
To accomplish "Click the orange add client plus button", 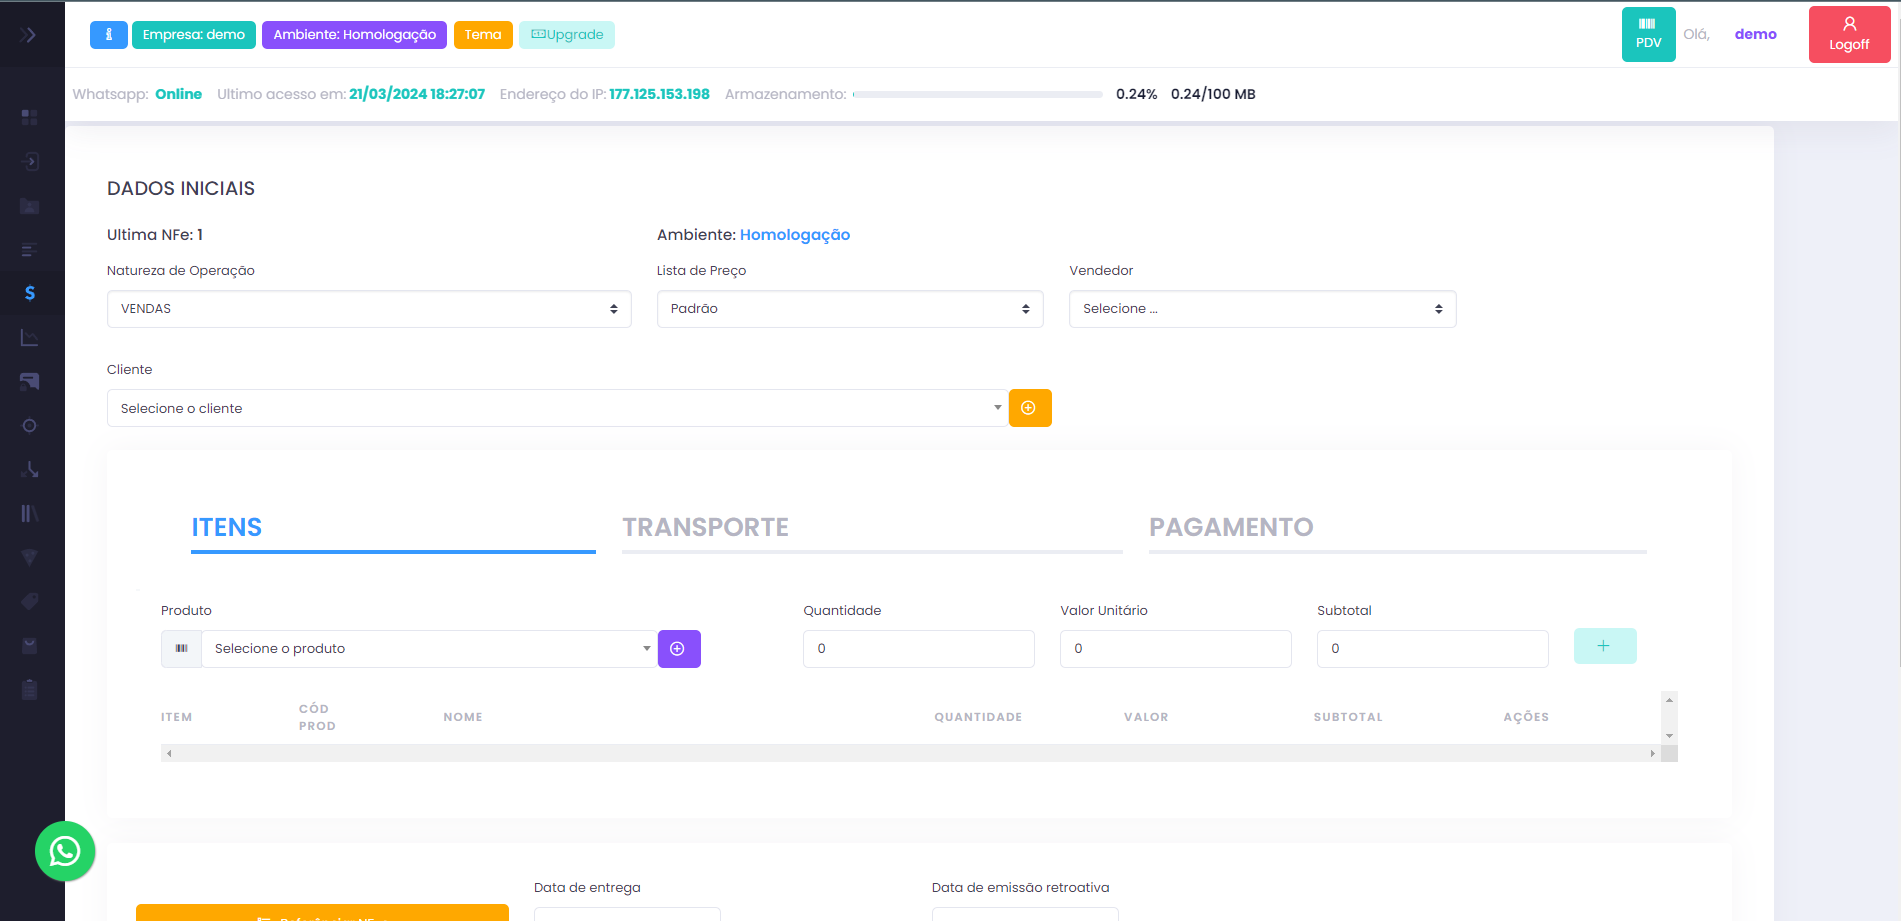I will point(1029,408).
